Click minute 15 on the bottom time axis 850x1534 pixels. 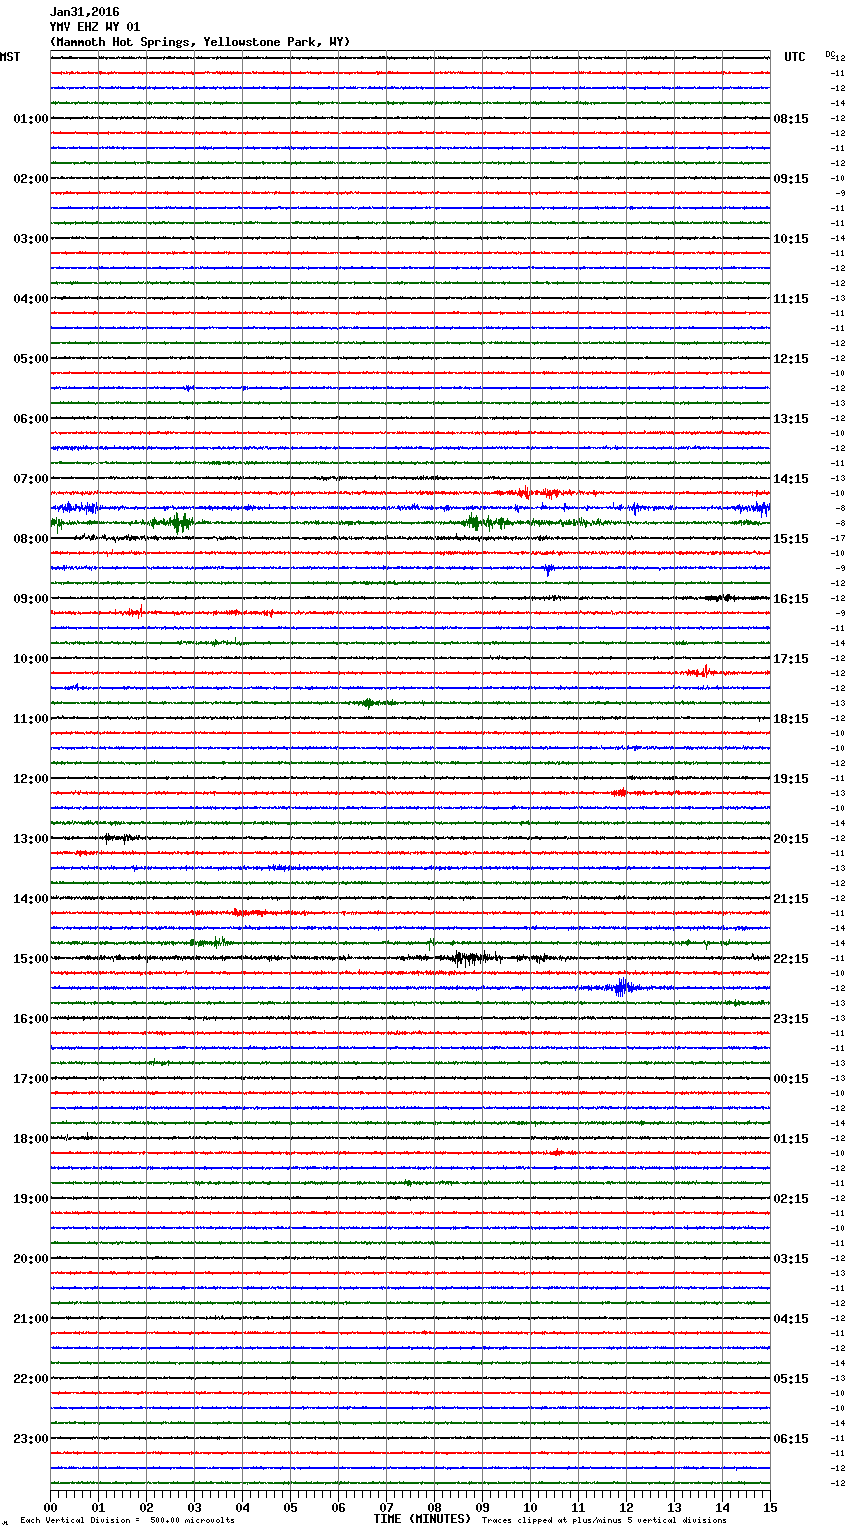[x=770, y=1507]
